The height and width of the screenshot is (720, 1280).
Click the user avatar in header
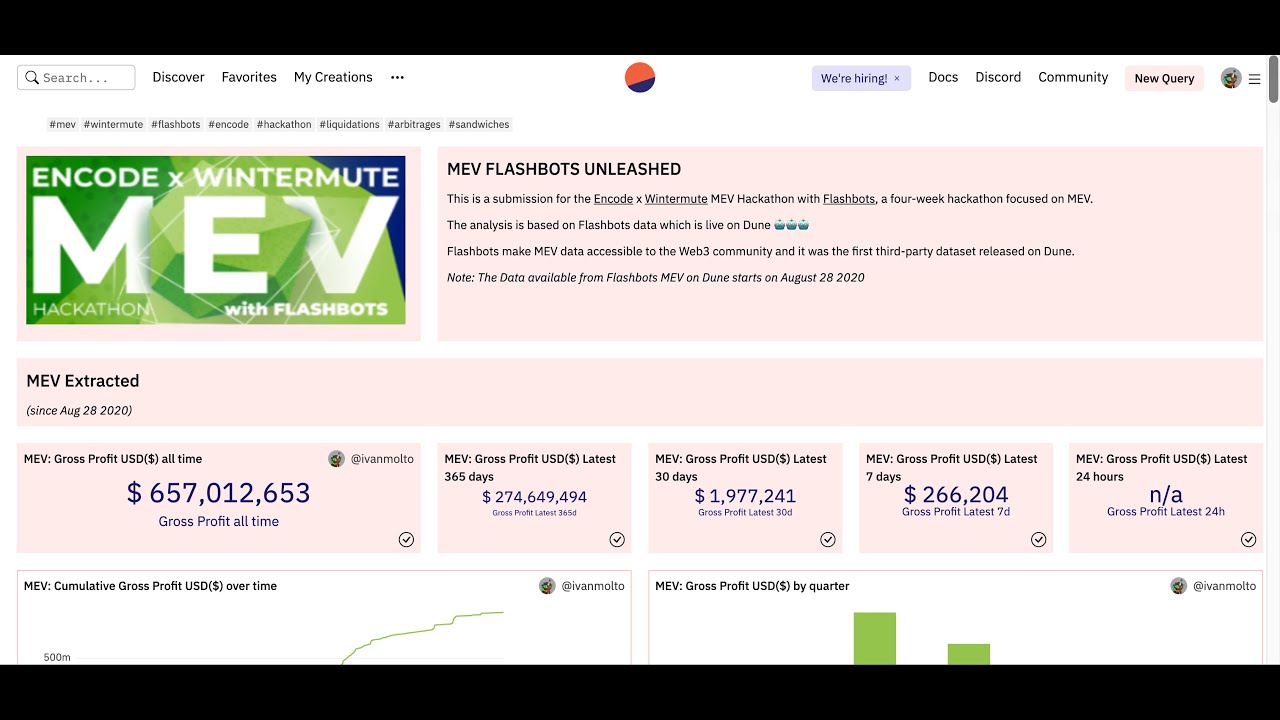1231,78
